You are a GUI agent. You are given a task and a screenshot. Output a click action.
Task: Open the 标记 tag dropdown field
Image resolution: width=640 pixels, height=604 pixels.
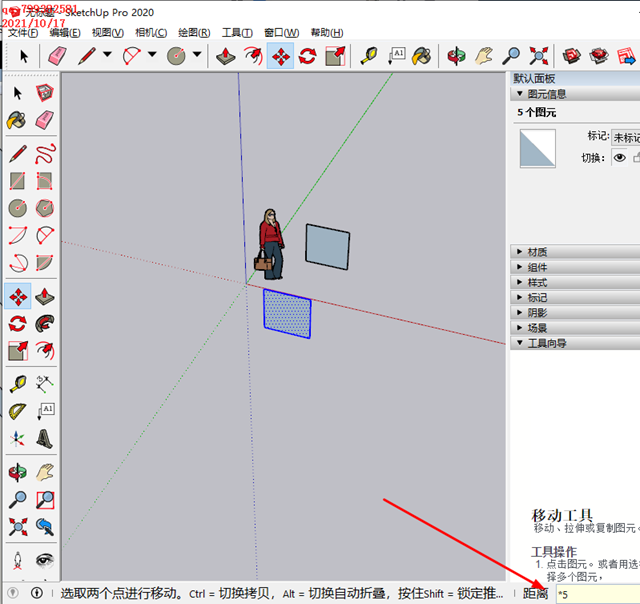626,137
